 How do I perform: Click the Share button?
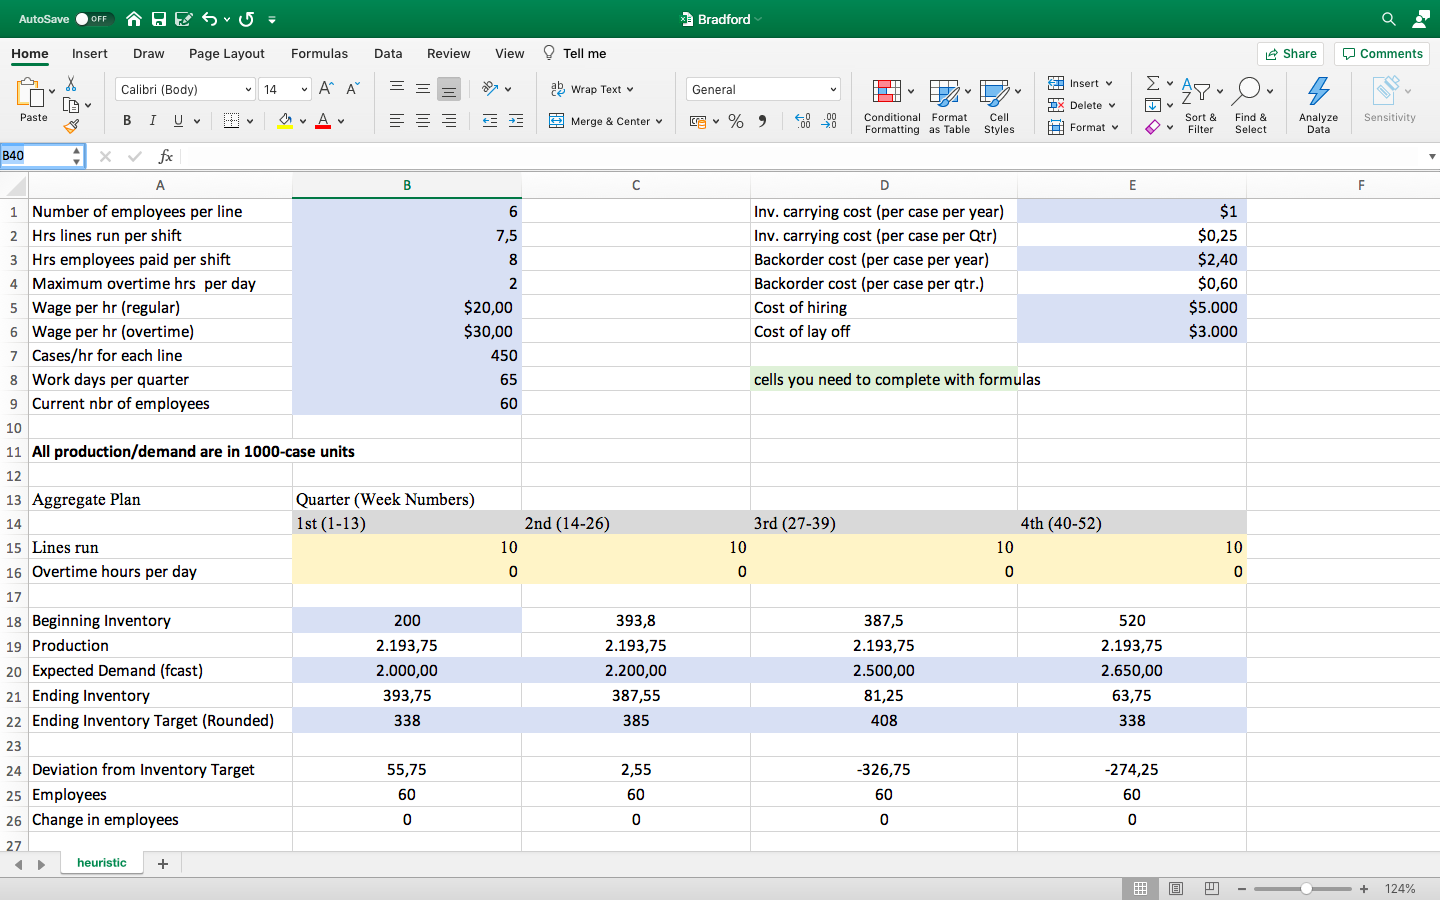[x=1290, y=53]
